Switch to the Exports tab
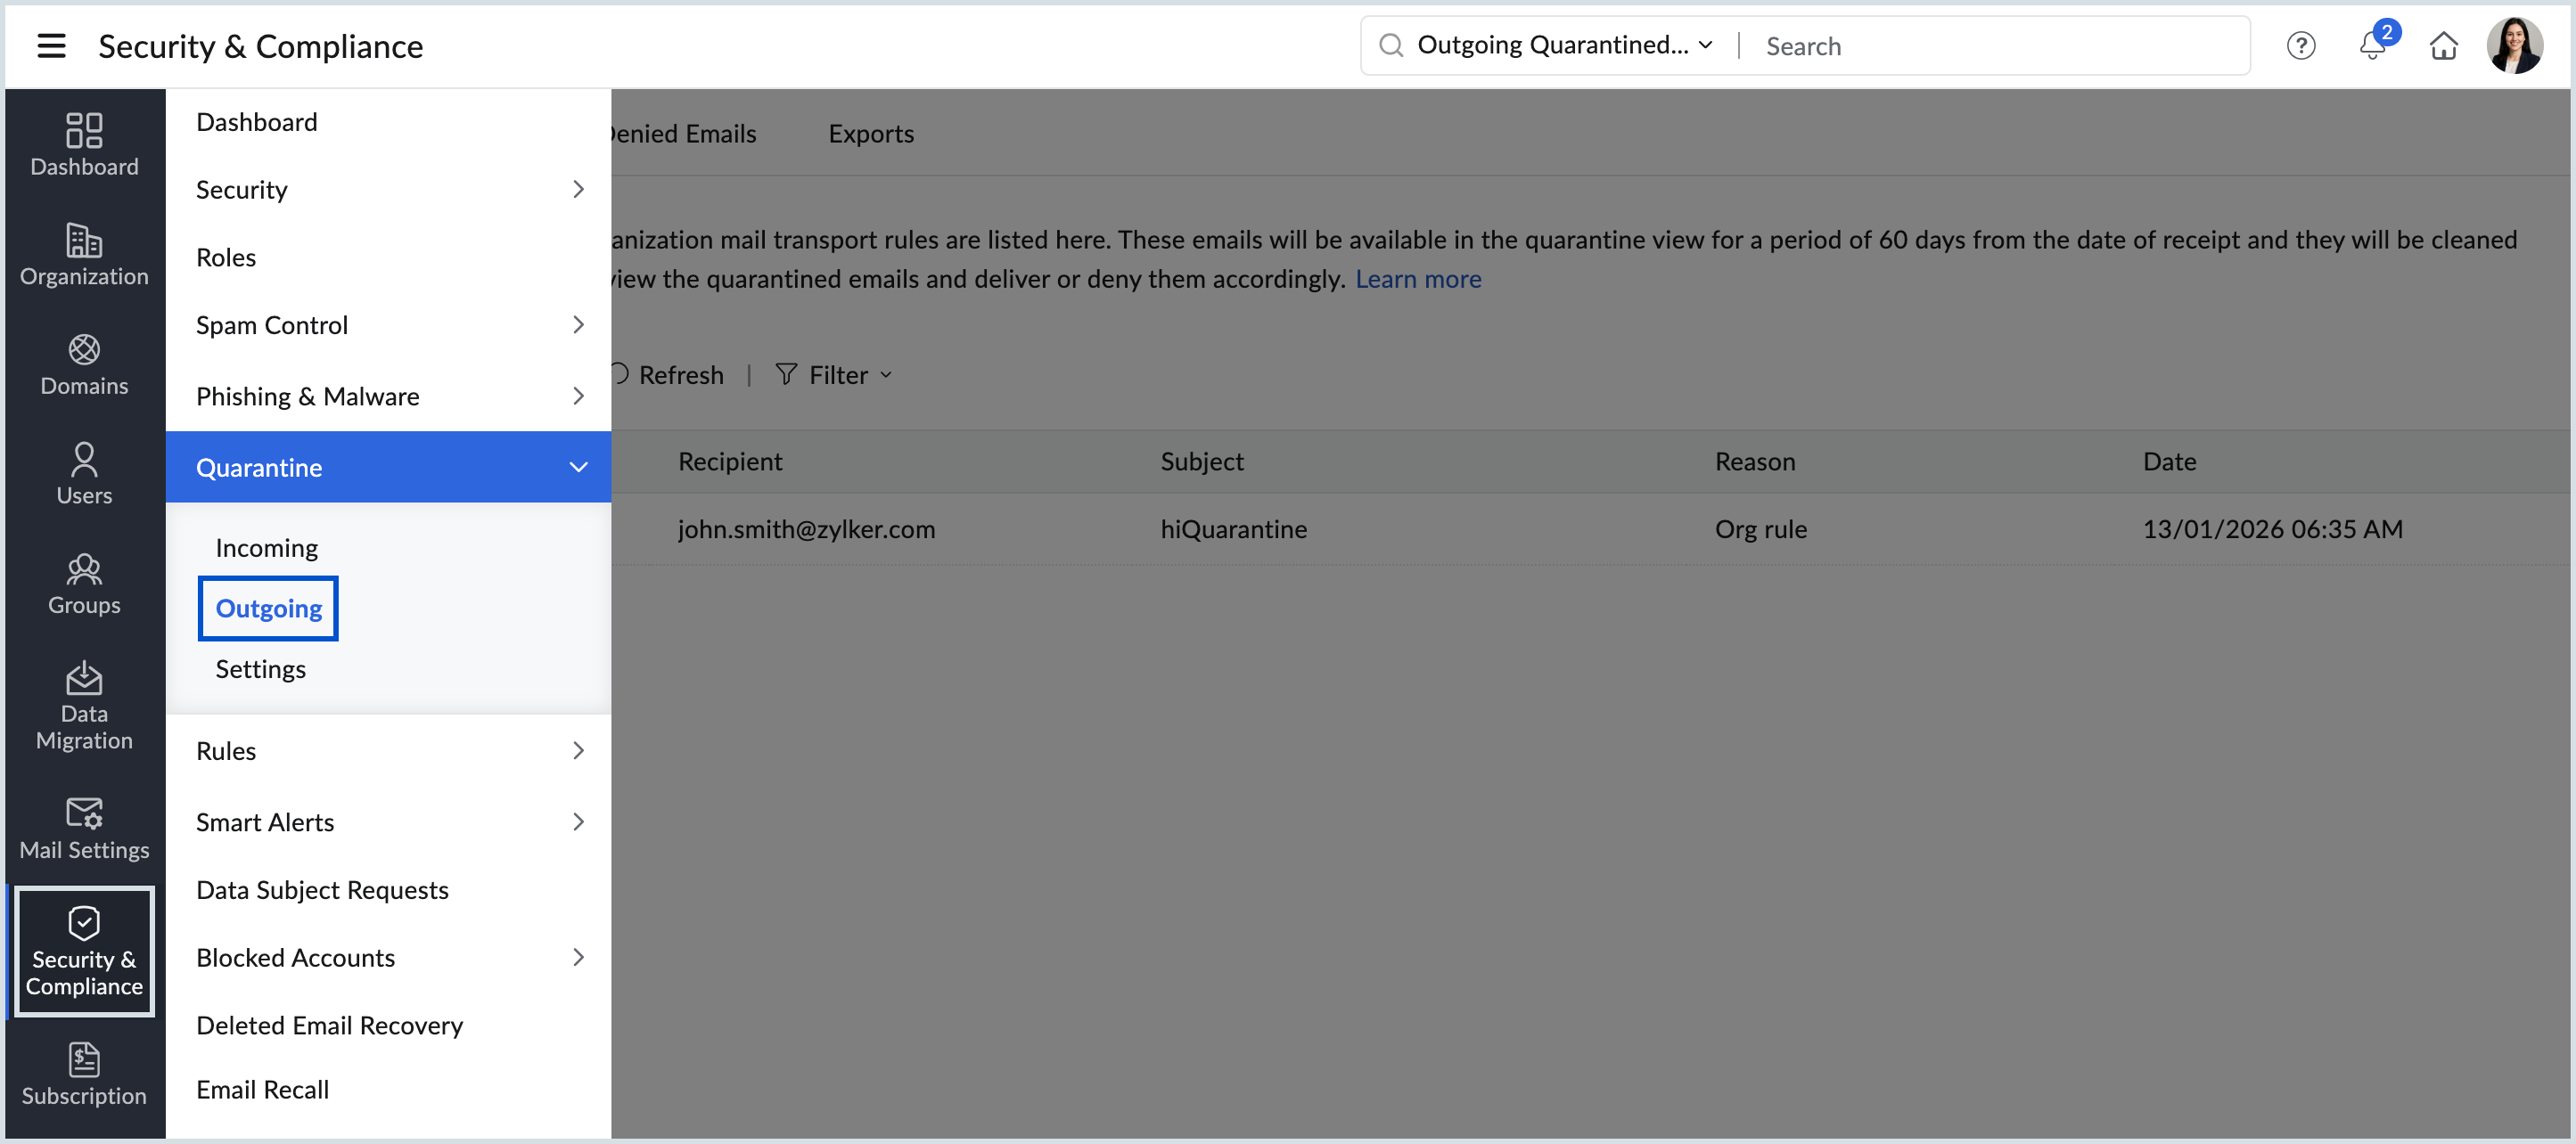Image resolution: width=2576 pixels, height=1144 pixels. pyautogui.click(x=870, y=134)
